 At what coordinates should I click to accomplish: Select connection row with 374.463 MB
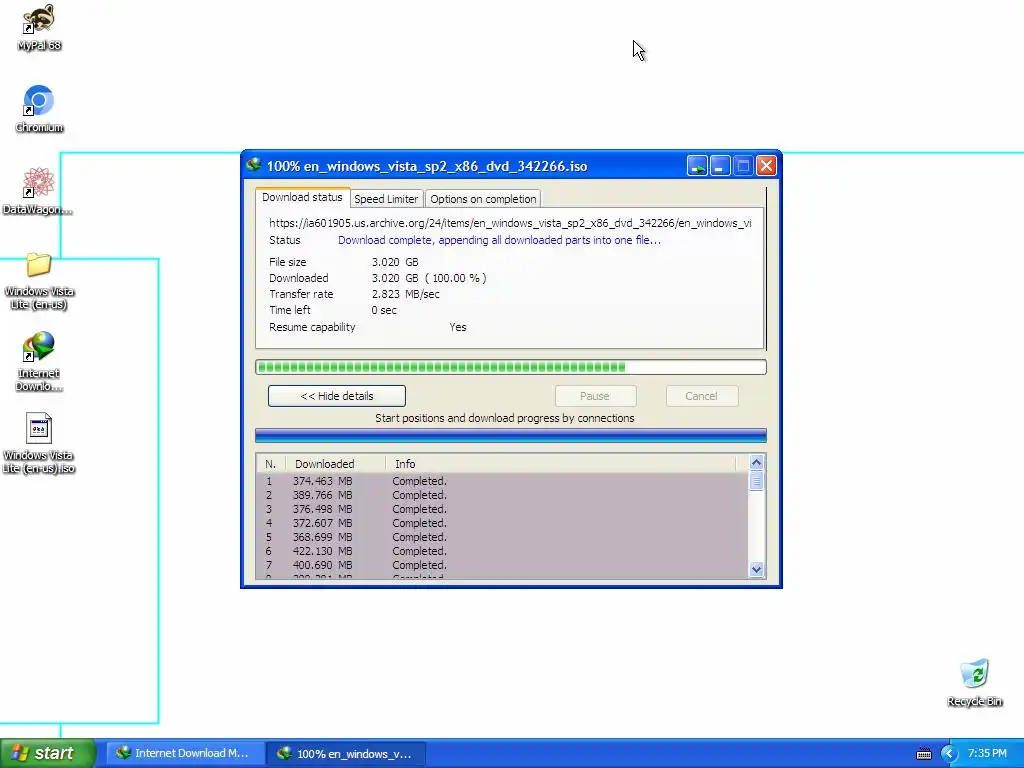coord(502,481)
